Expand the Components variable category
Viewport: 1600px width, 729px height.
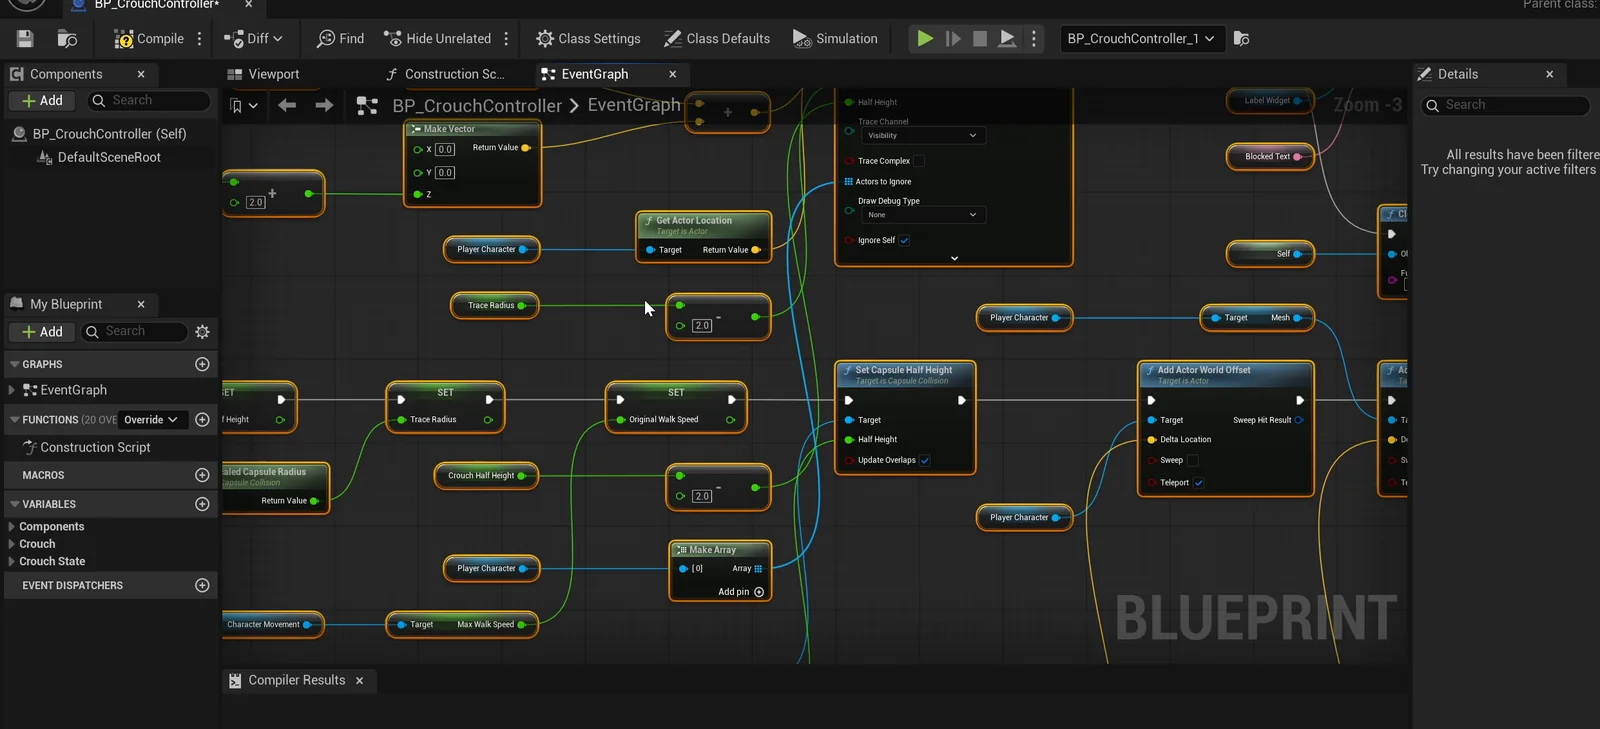coord(11,527)
